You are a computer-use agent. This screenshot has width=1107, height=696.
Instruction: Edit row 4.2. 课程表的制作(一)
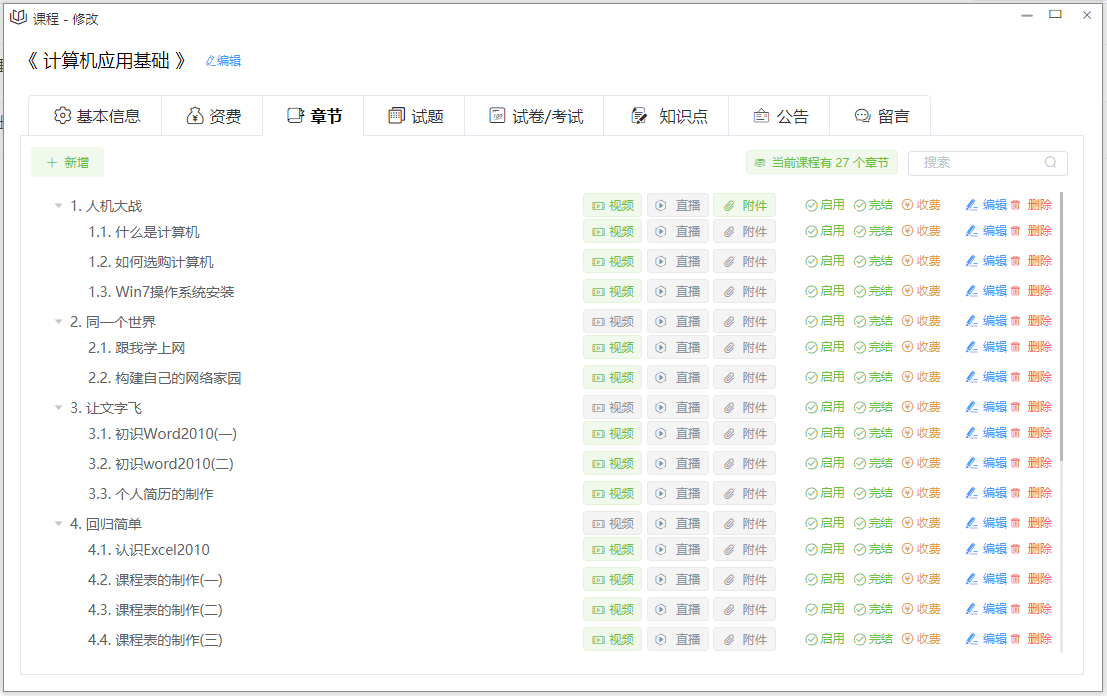[x=986, y=579]
